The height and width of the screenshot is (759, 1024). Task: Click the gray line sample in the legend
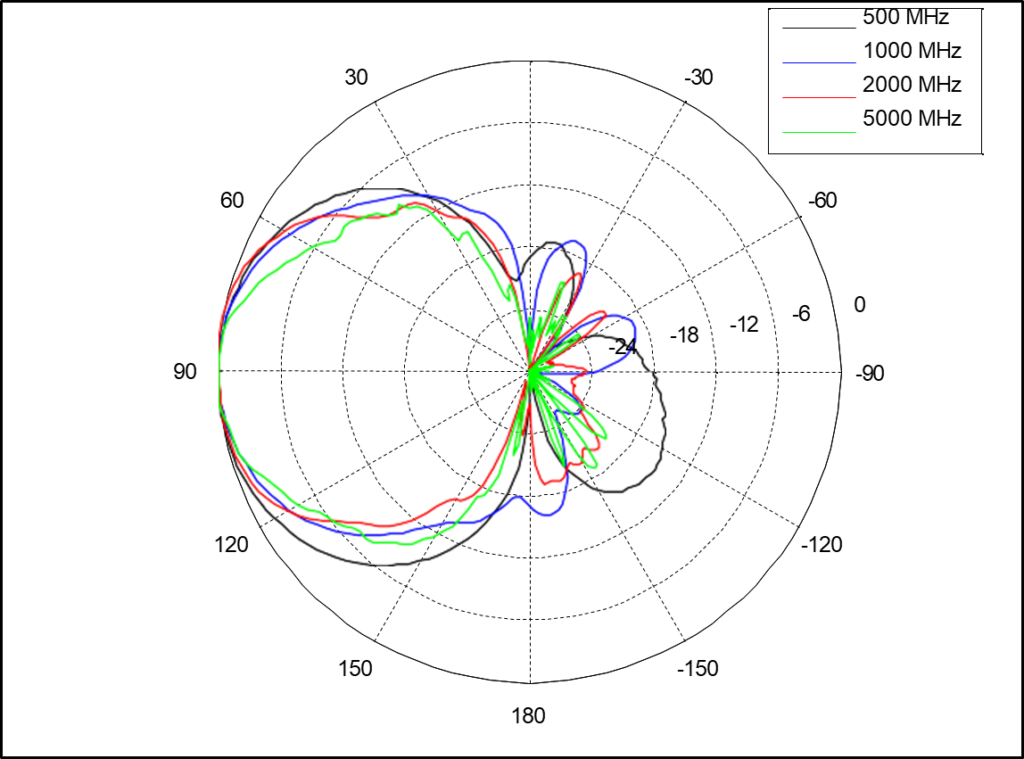pyautogui.click(x=819, y=28)
